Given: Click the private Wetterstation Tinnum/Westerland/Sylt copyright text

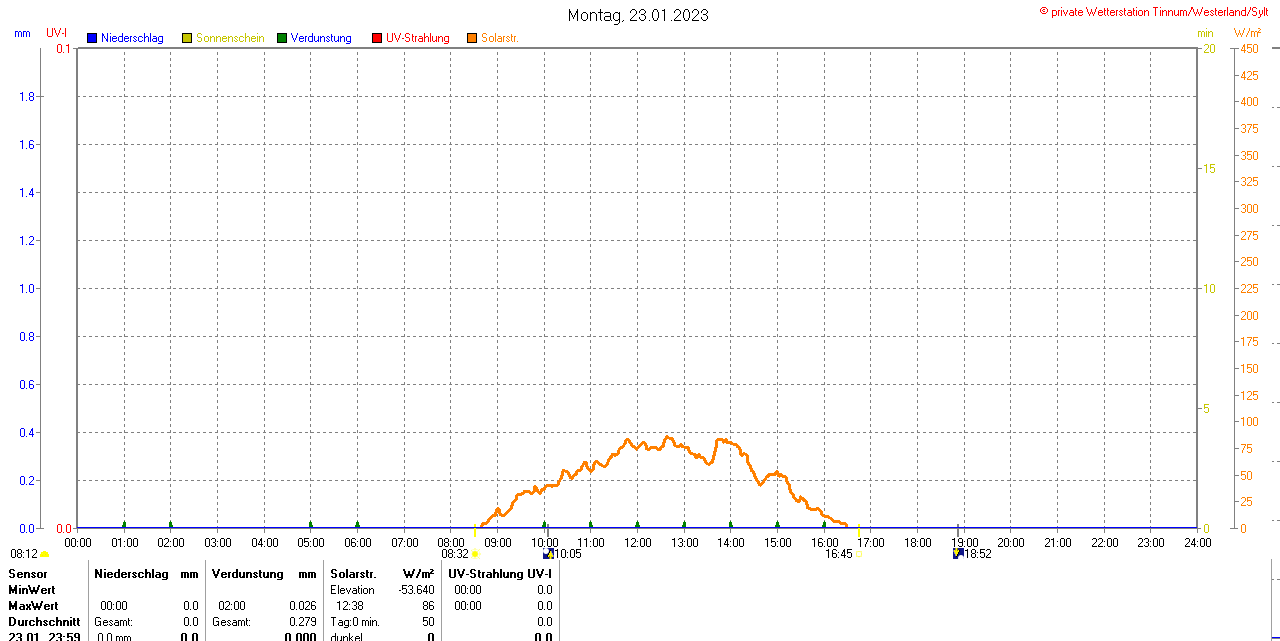Looking at the screenshot, I should [1158, 12].
